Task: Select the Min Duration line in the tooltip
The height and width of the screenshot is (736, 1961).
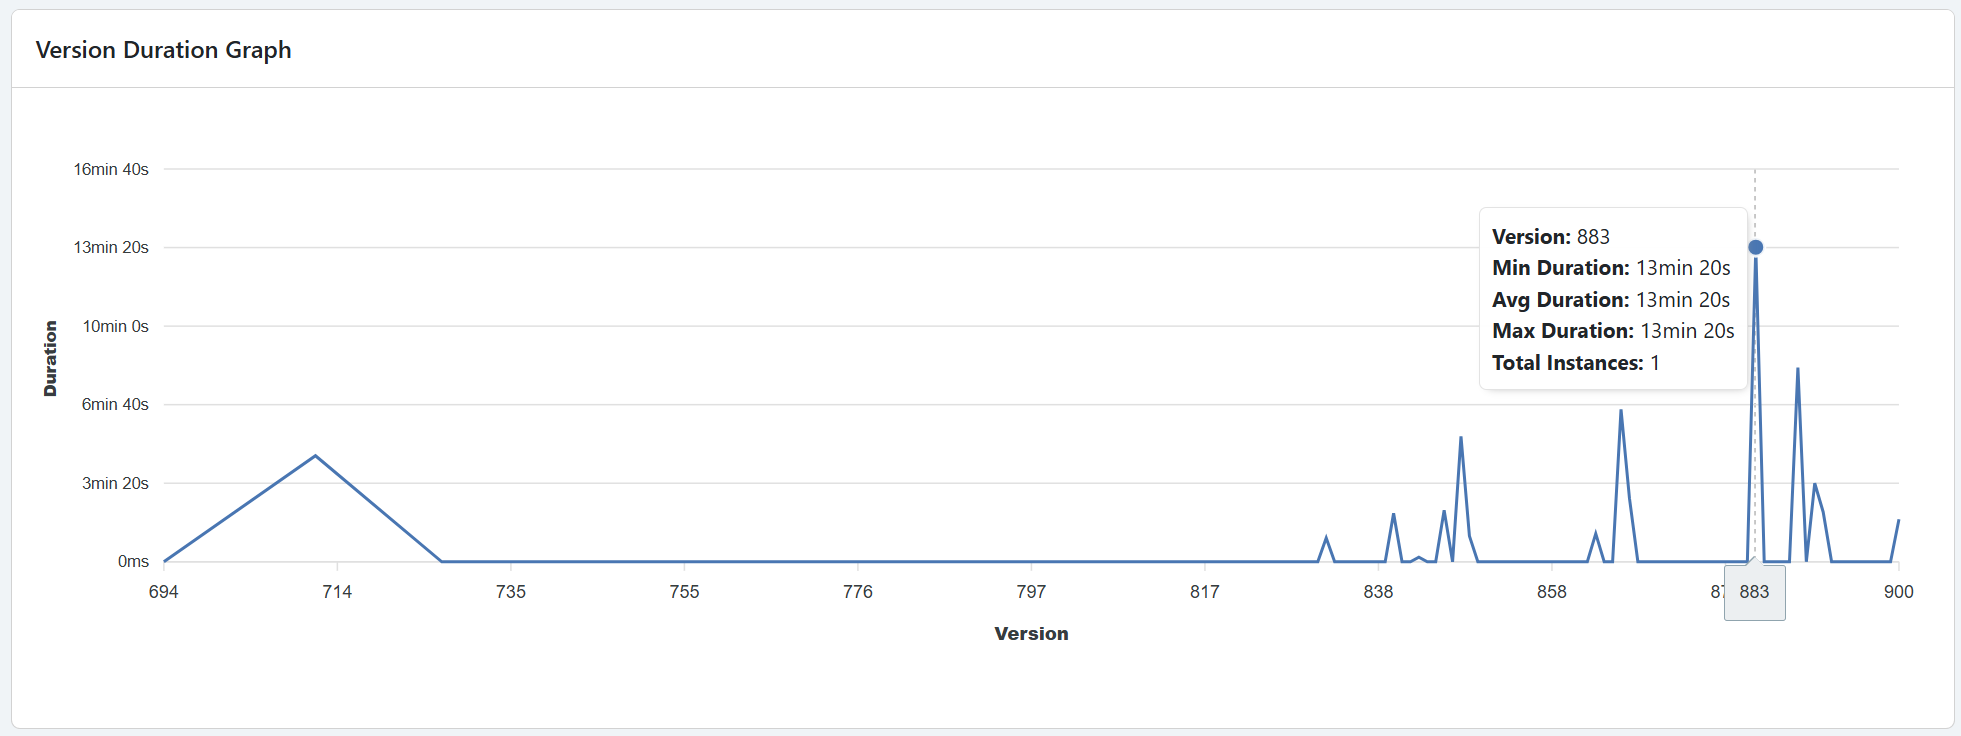Action: (x=1610, y=268)
